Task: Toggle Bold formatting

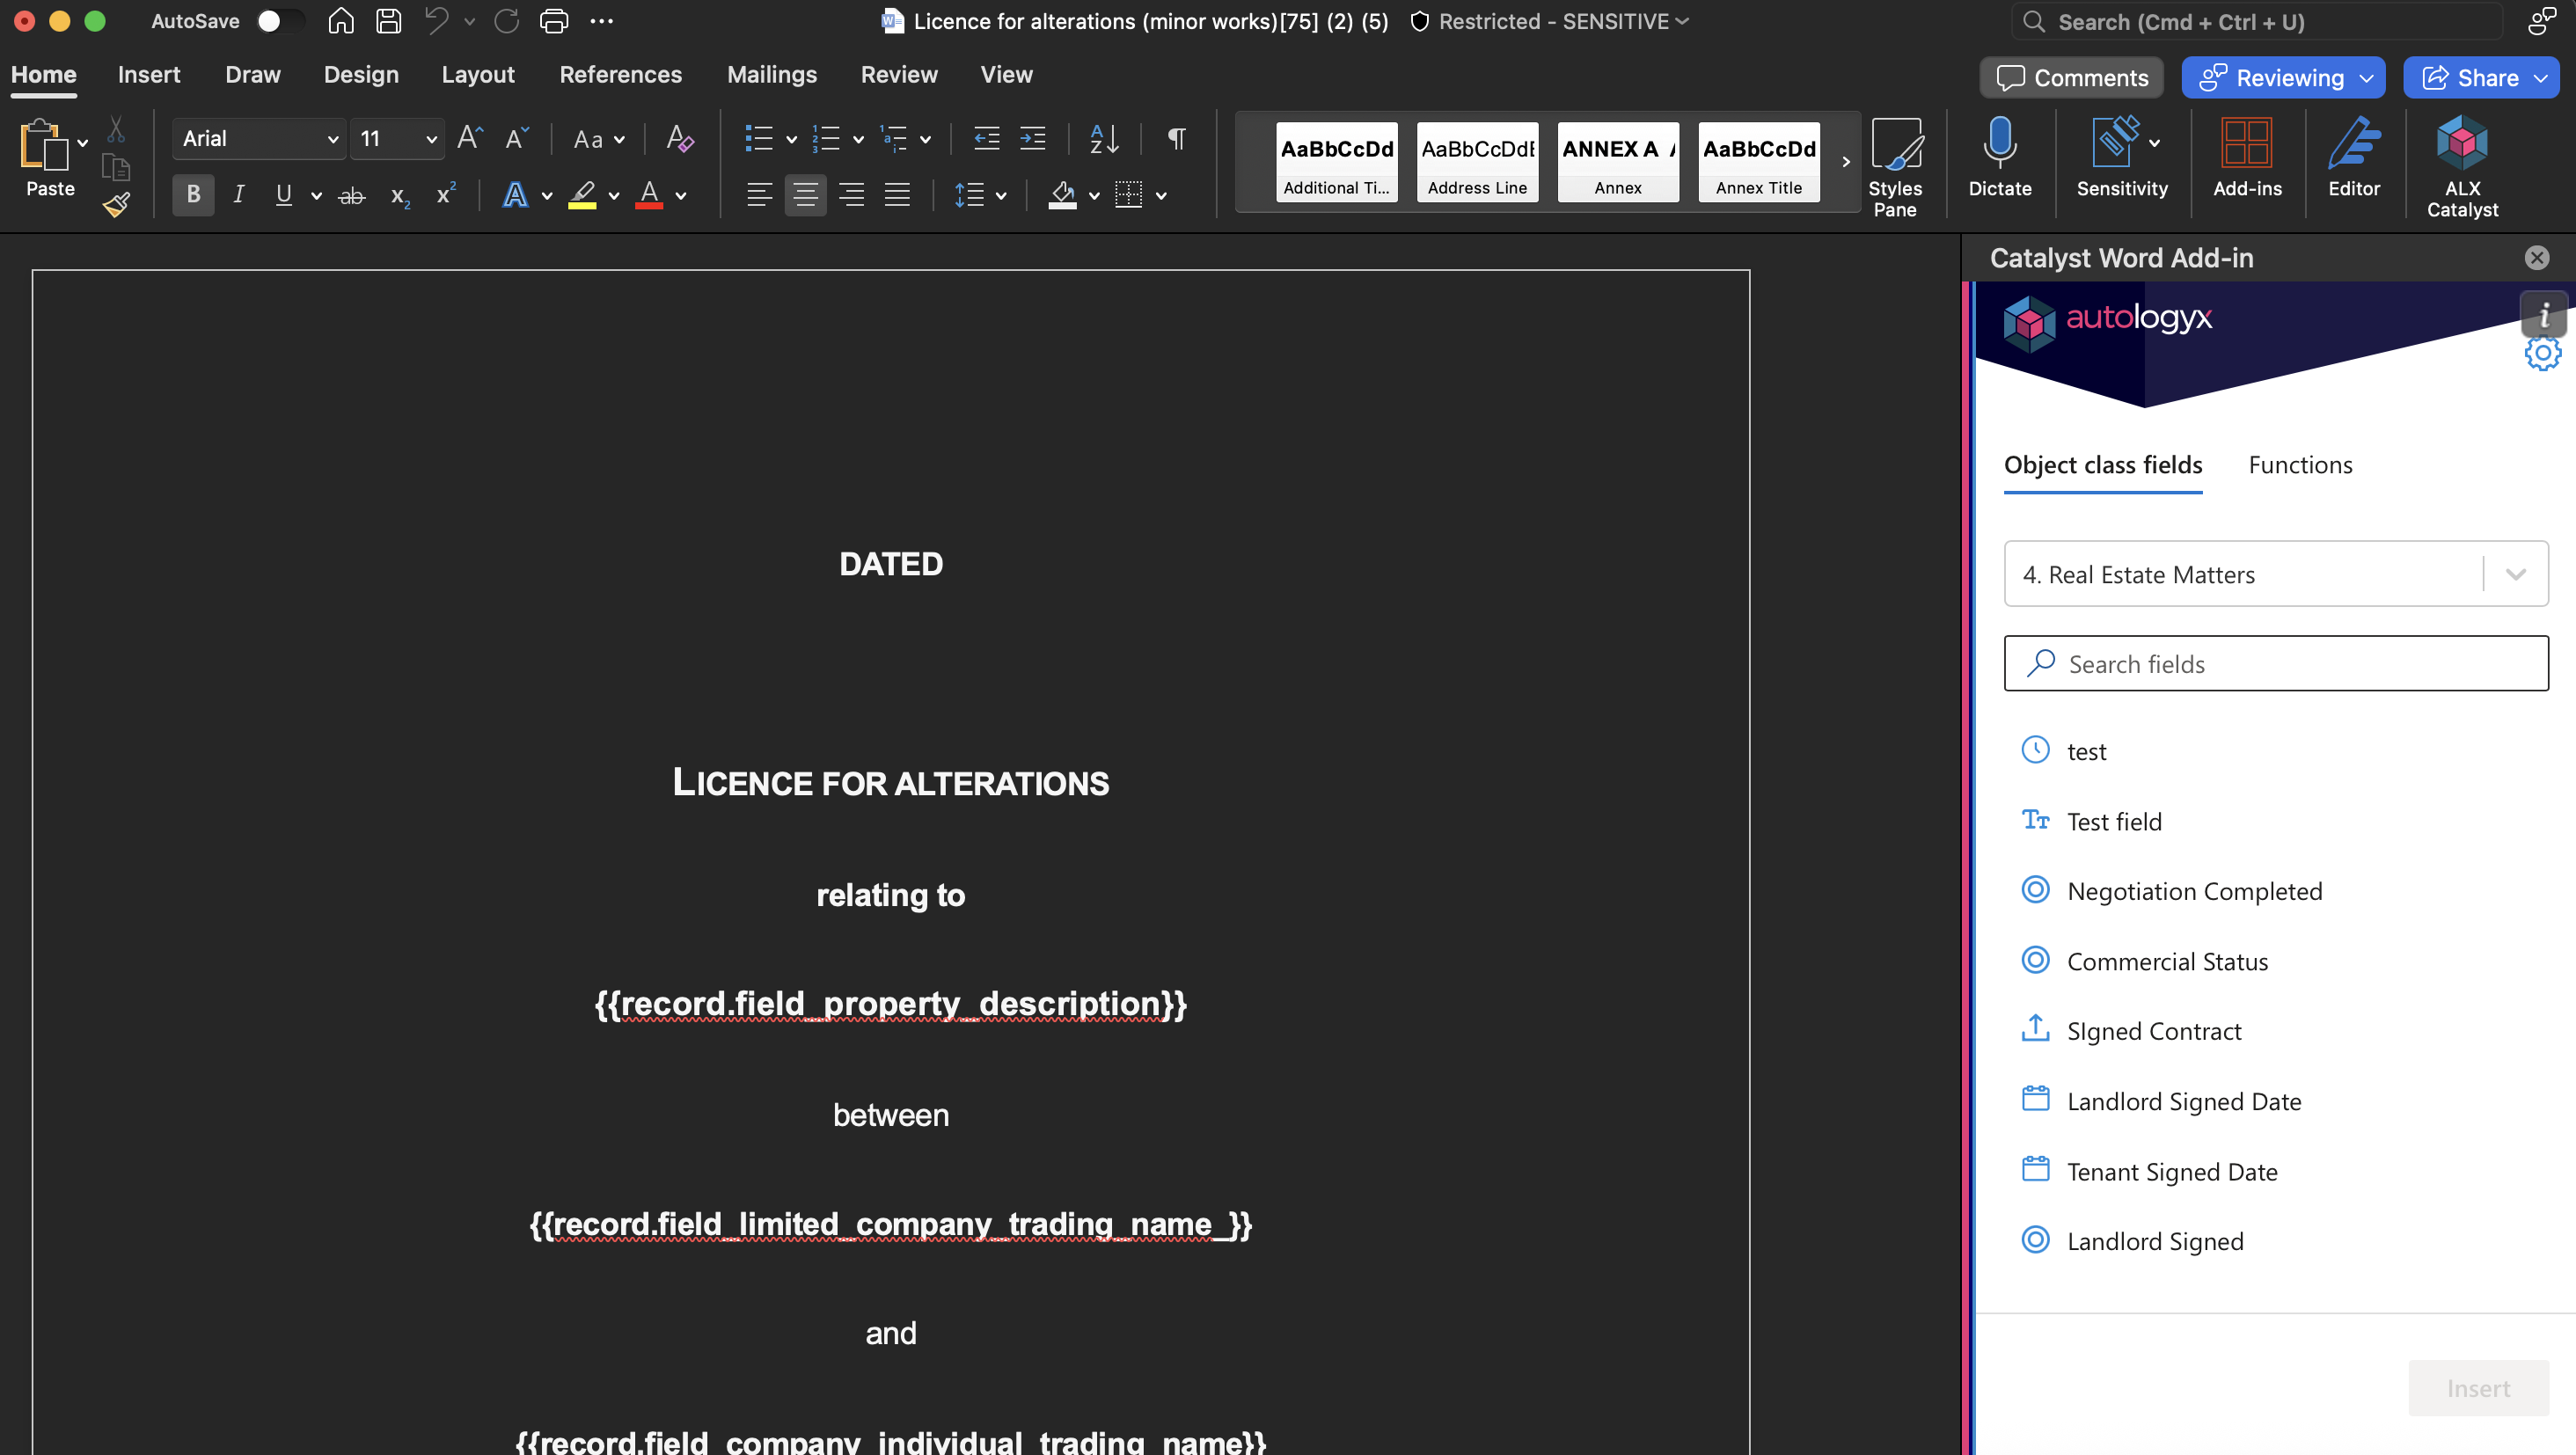Action: pos(193,194)
